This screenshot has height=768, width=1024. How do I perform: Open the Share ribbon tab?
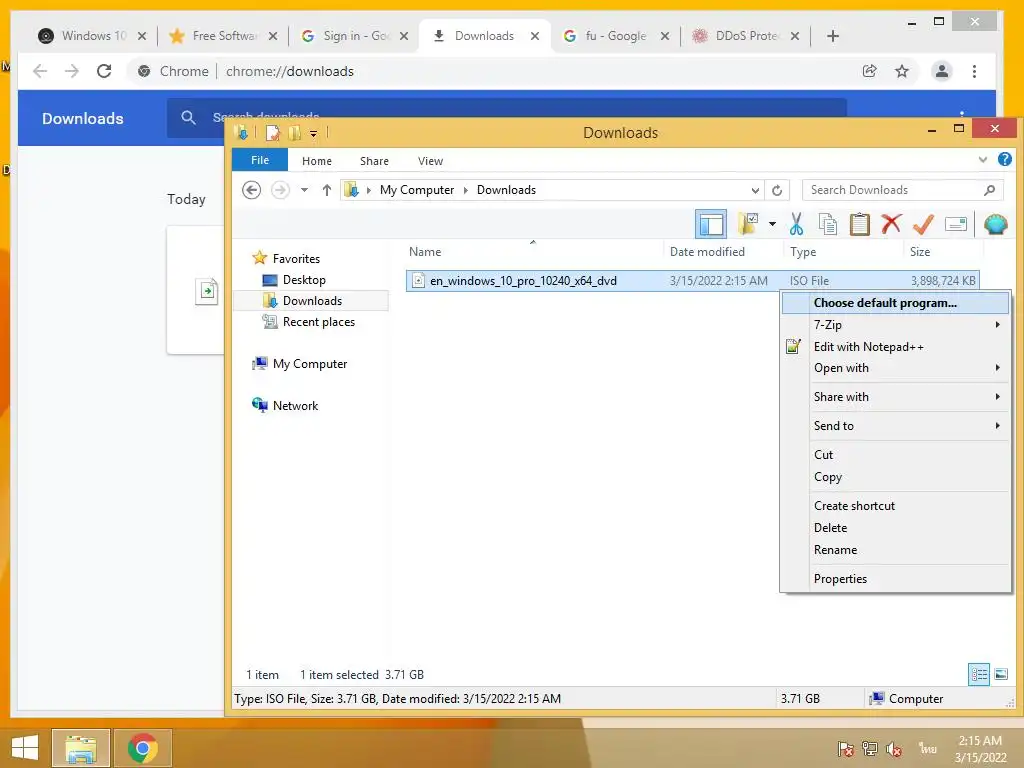click(374, 161)
